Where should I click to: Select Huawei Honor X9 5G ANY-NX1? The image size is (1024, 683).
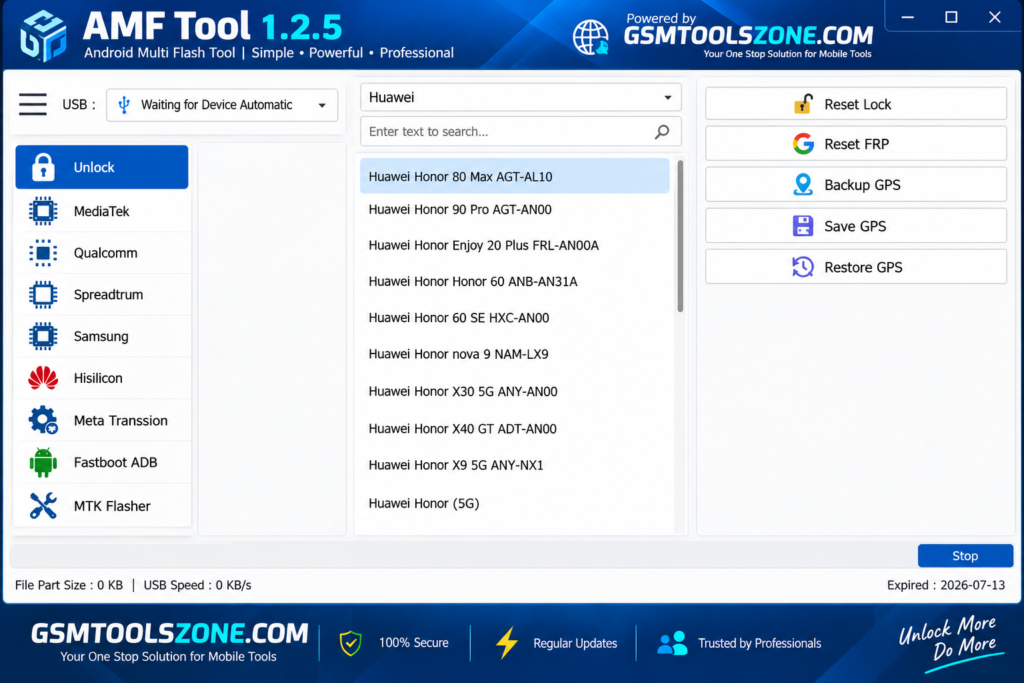(515, 465)
